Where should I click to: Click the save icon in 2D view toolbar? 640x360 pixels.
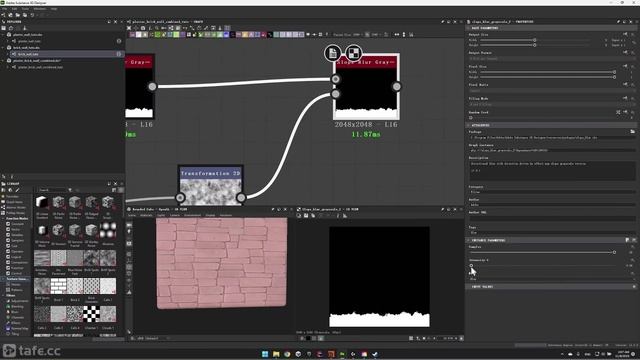tap(306, 216)
